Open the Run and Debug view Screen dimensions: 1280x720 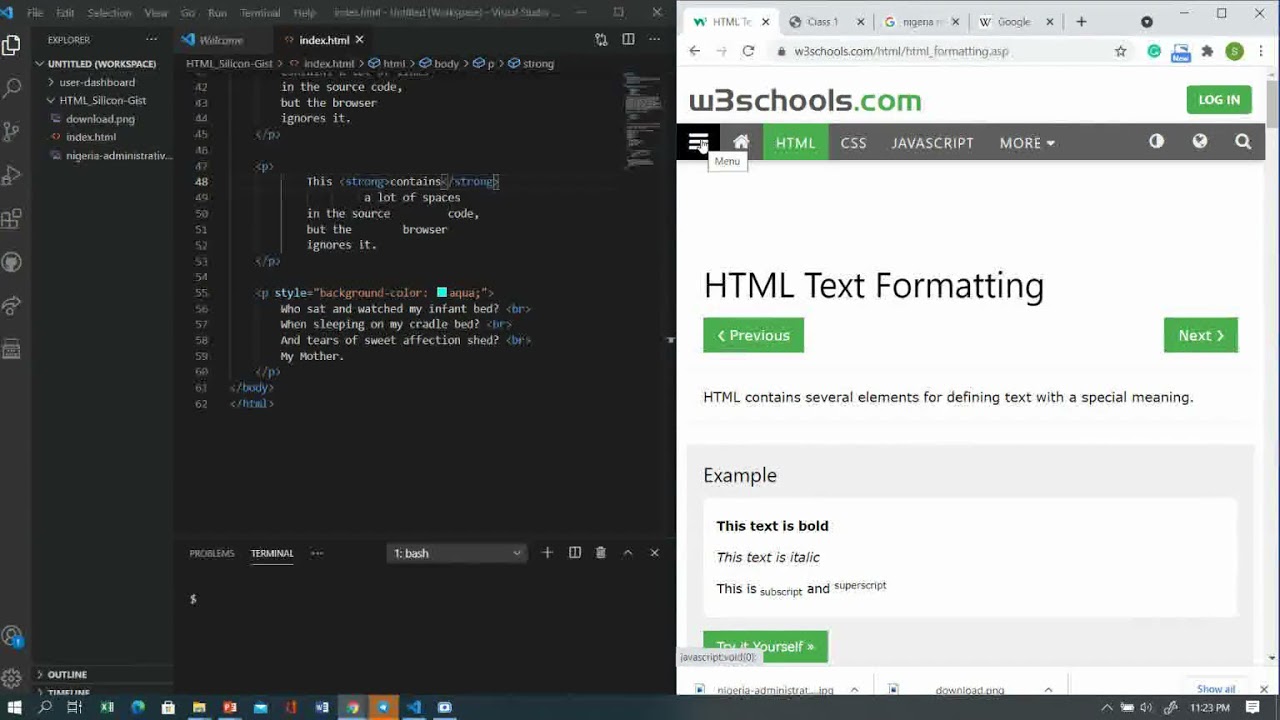coord(12,175)
